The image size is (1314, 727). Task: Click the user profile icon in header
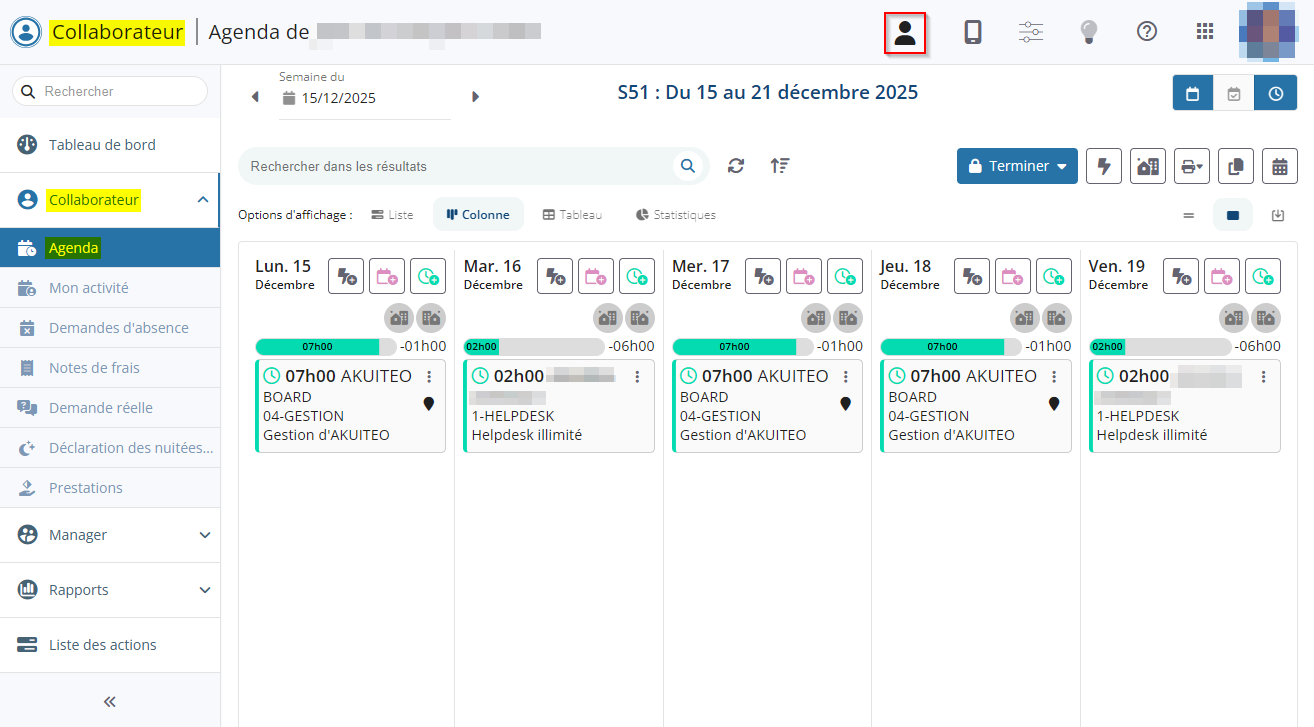(x=905, y=33)
